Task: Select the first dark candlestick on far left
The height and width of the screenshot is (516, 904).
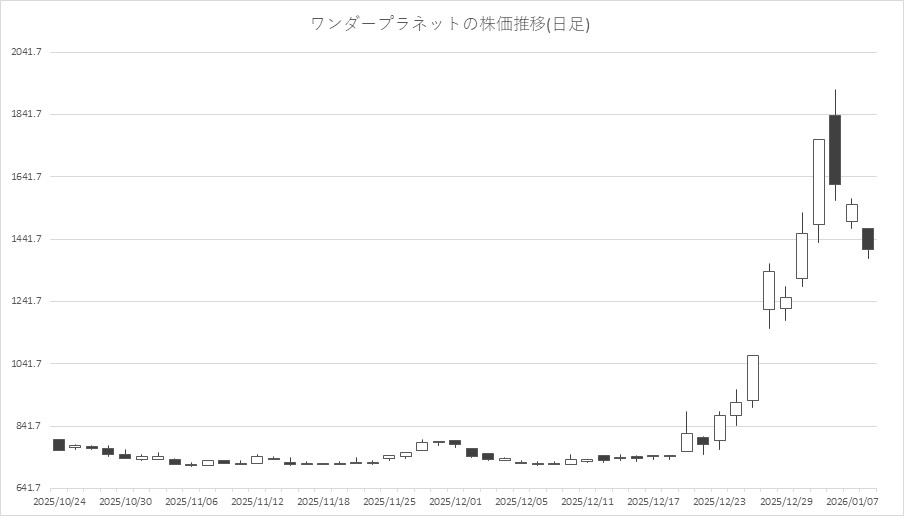Action: pyautogui.click(x=59, y=445)
